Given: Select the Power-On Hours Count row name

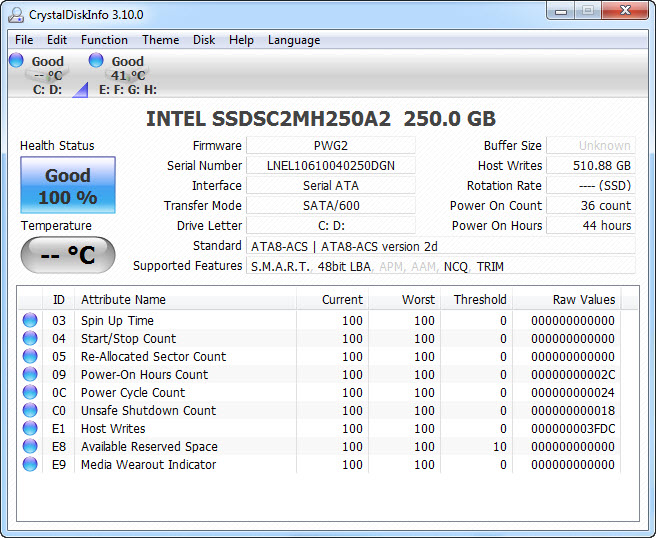Looking at the screenshot, I should coord(144,374).
